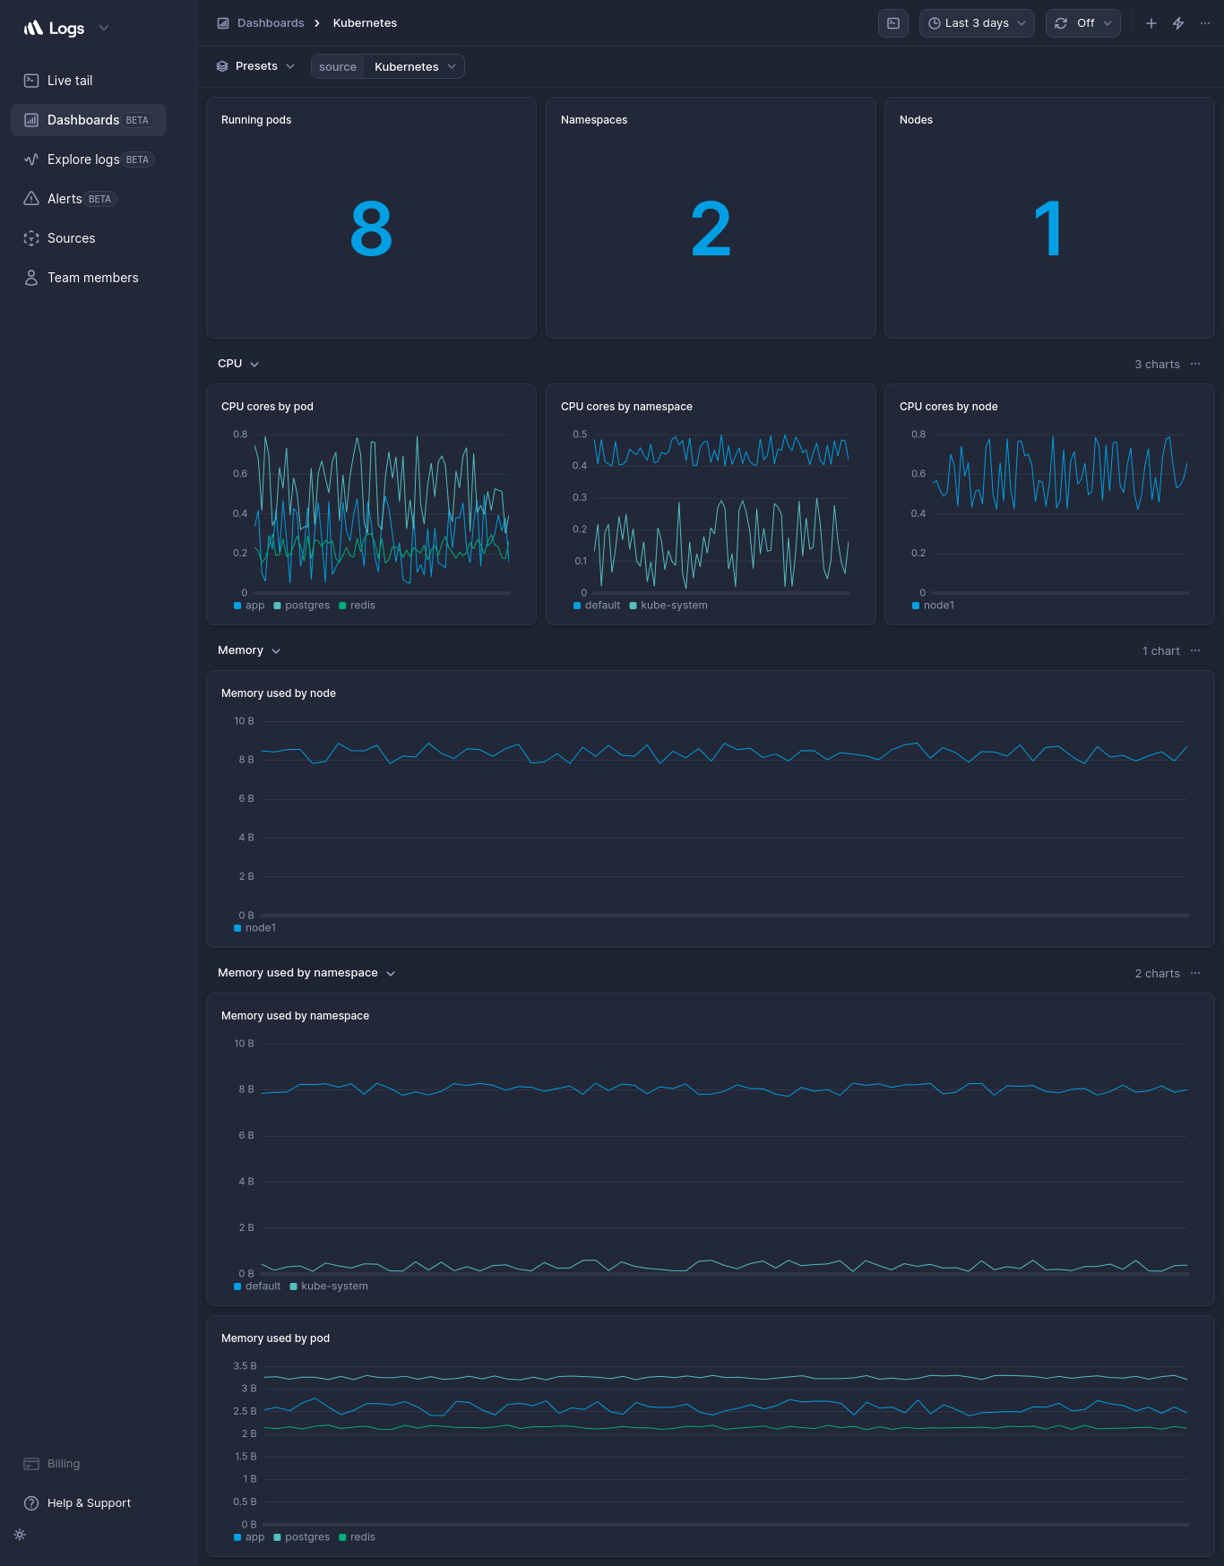Toggle app in Memory used by pod legend

pos(249,1537)
